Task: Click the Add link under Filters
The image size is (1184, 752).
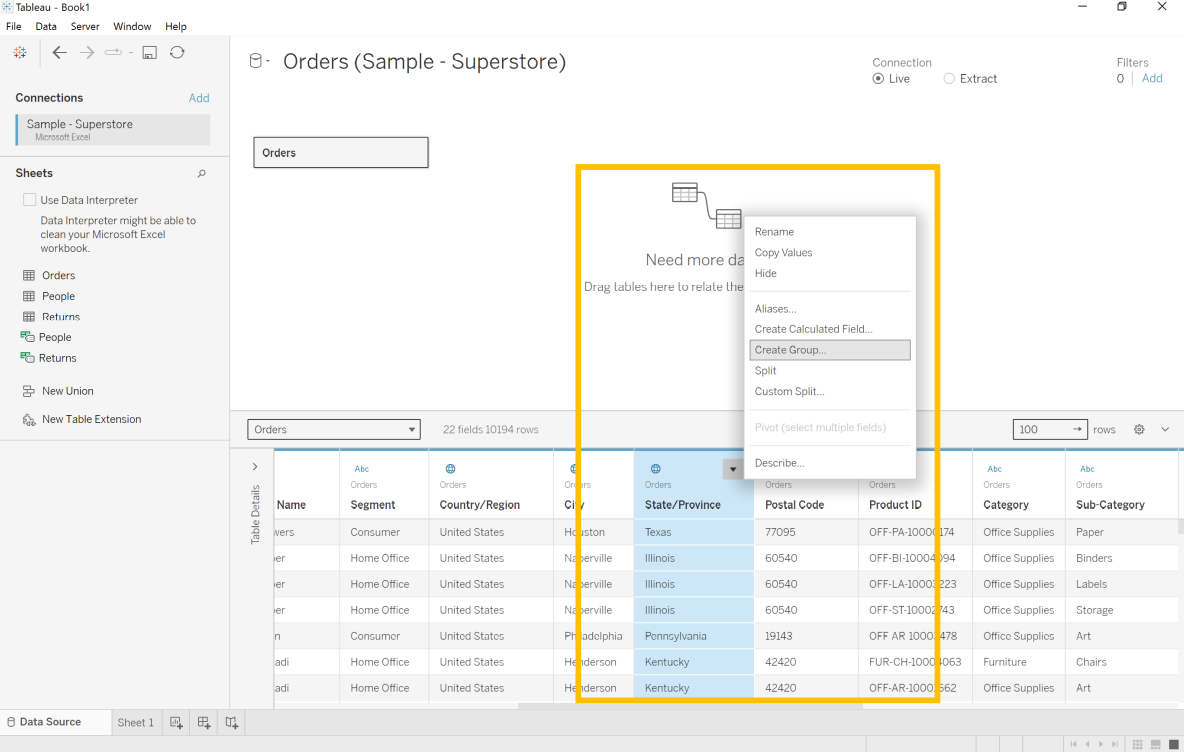Action: (x=1152, y=79)
